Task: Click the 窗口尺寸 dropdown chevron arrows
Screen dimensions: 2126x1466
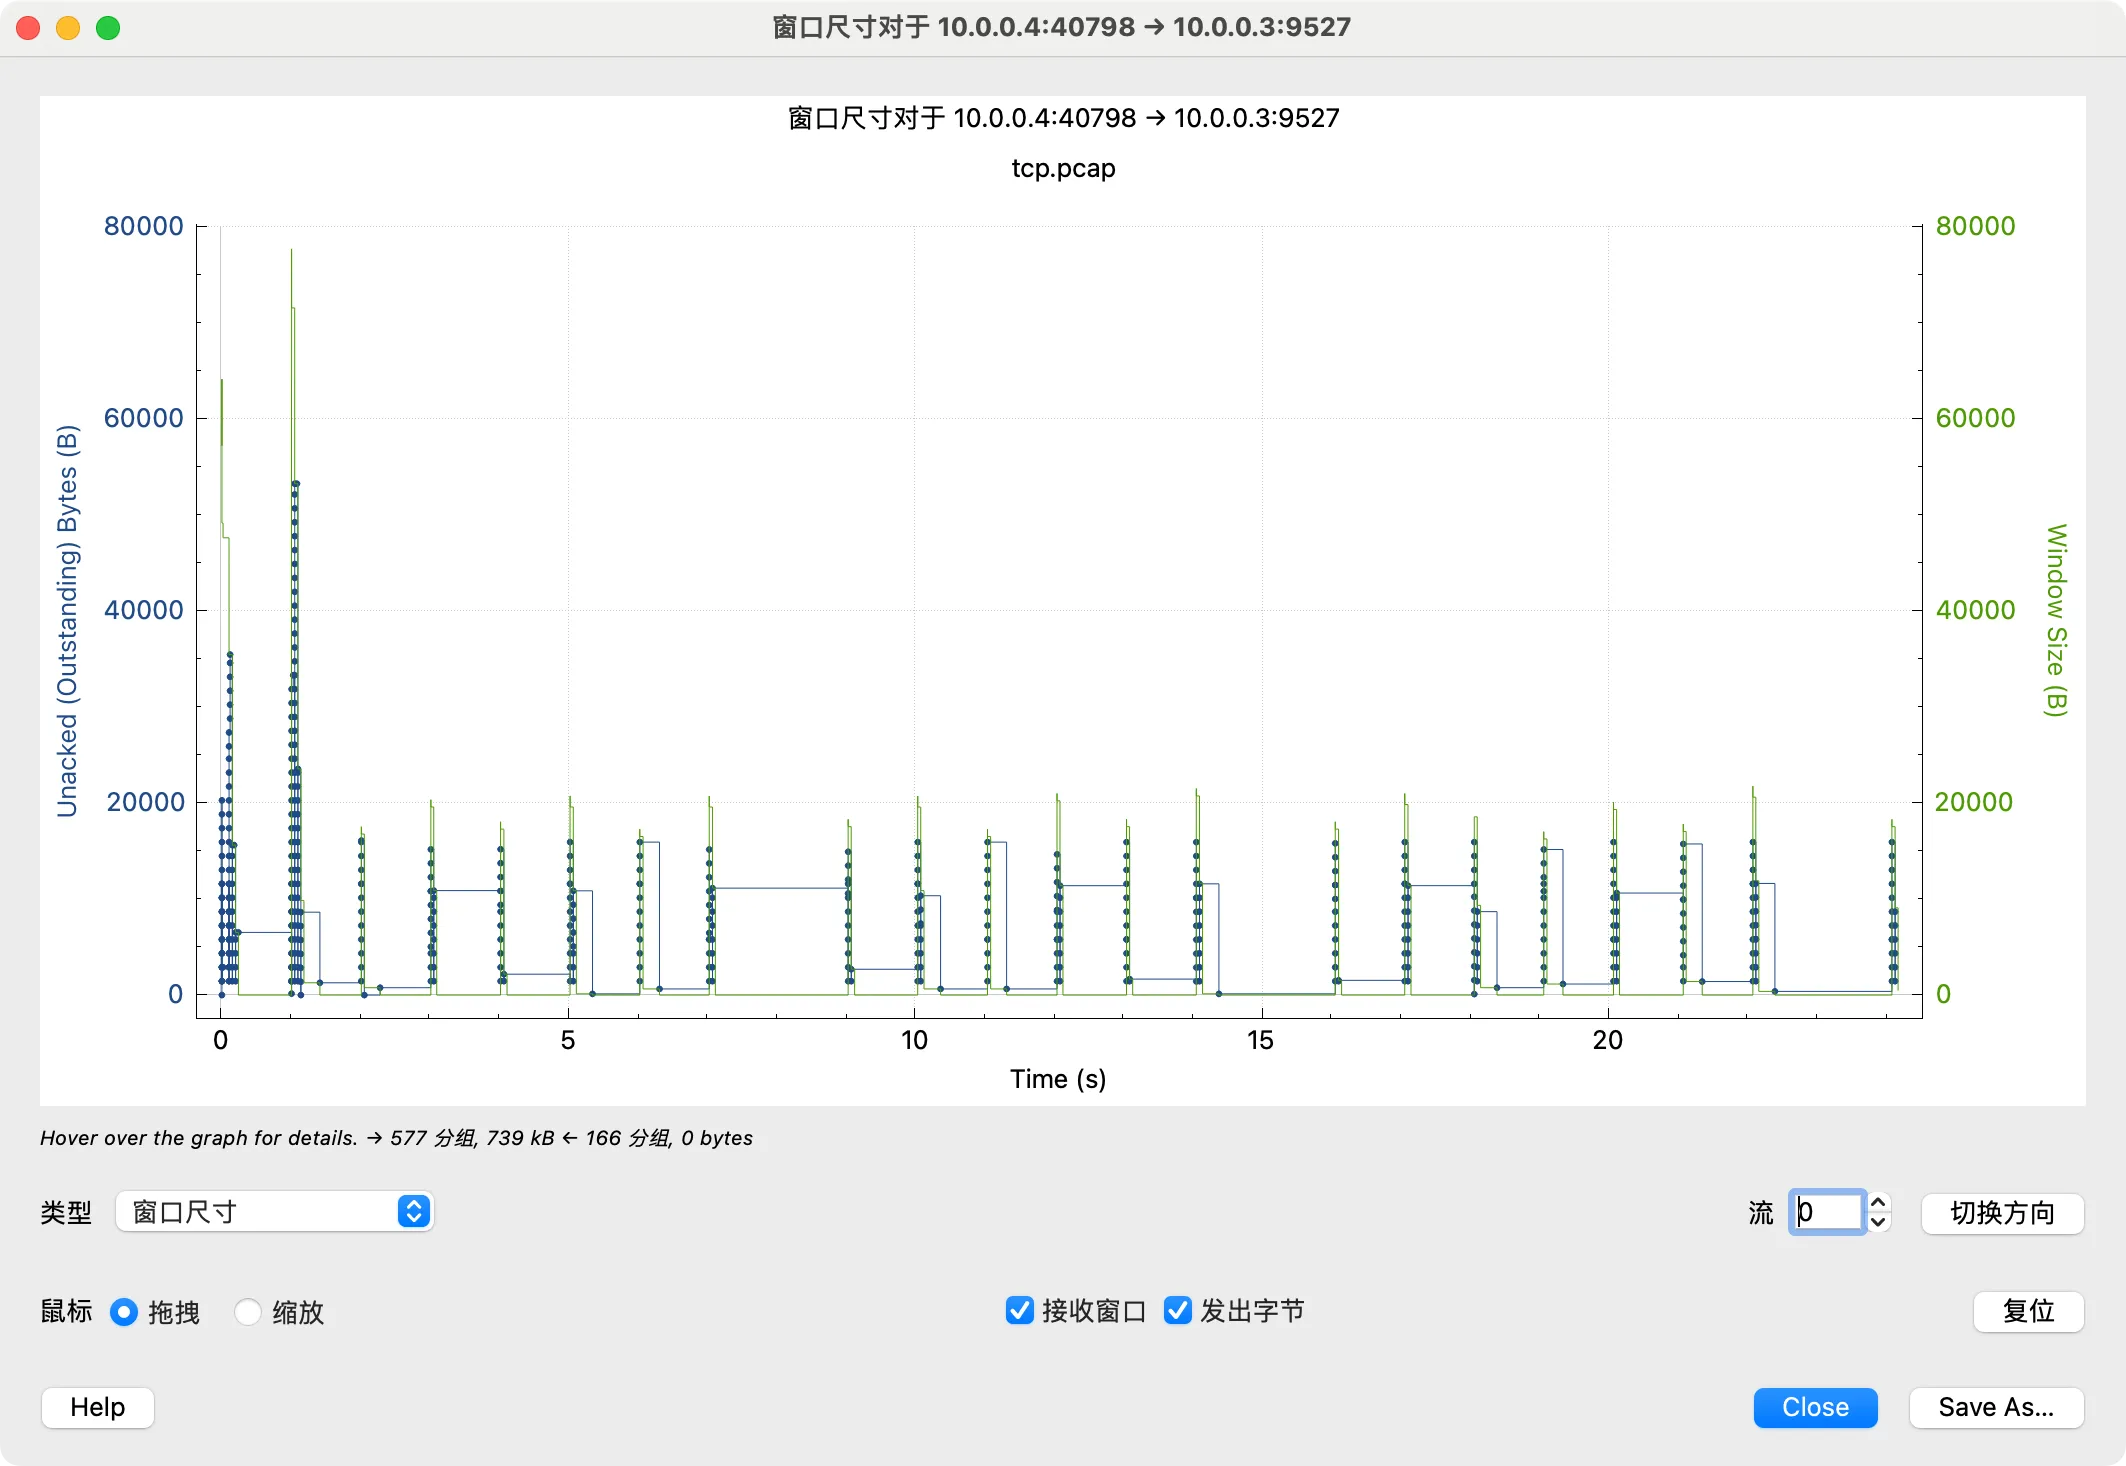Action: click(413, 1212)
